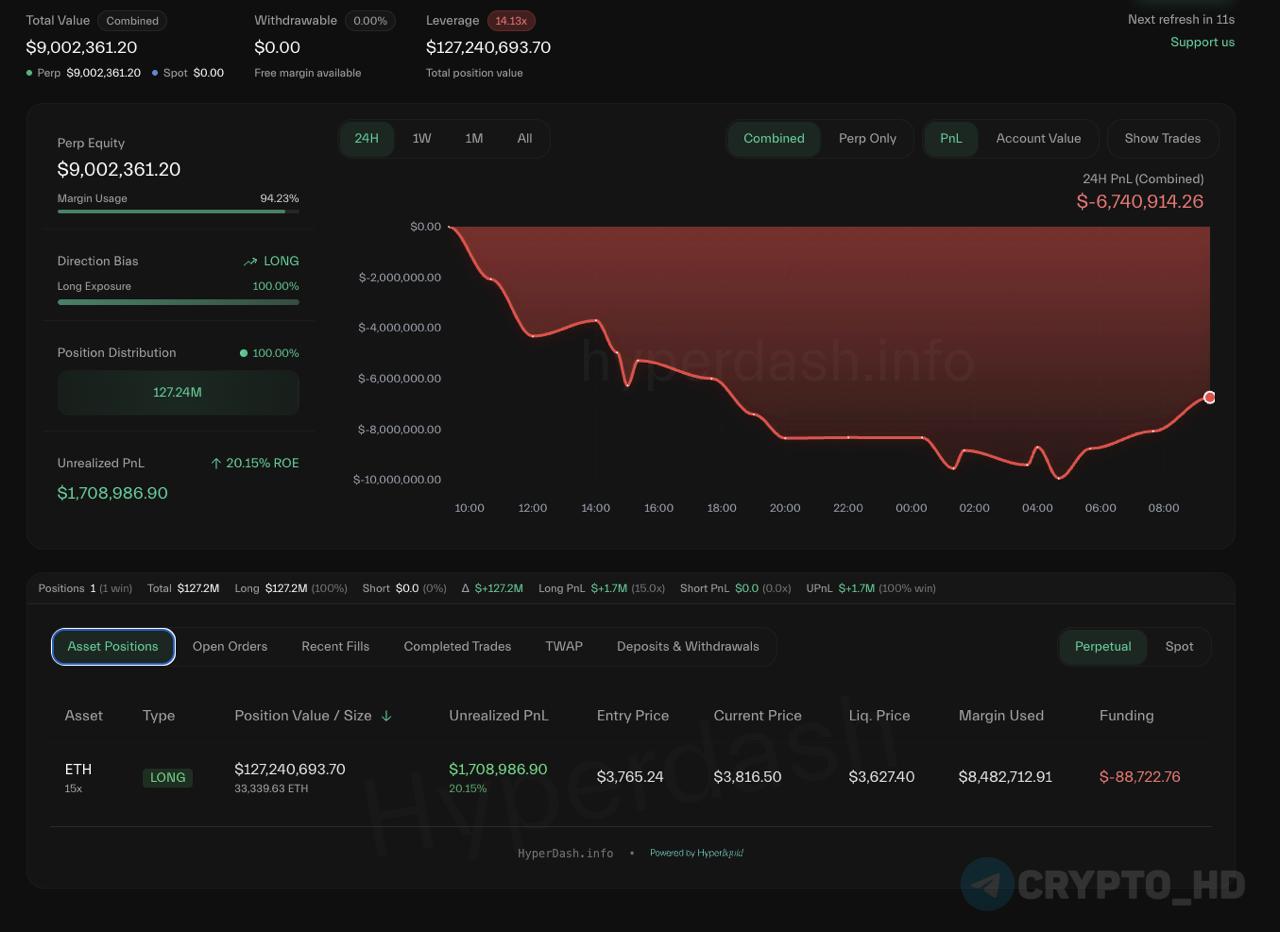Sort by Position Value / Size arrow
1280x932 pixels.
pyautogui.click(x=387, y=716)
